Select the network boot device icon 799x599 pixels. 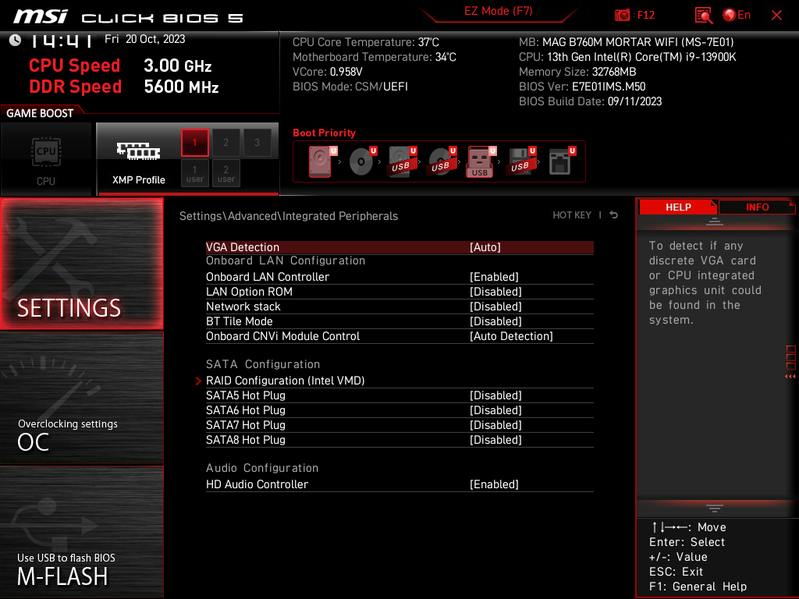pyautogui.click(x=561, y=162)
